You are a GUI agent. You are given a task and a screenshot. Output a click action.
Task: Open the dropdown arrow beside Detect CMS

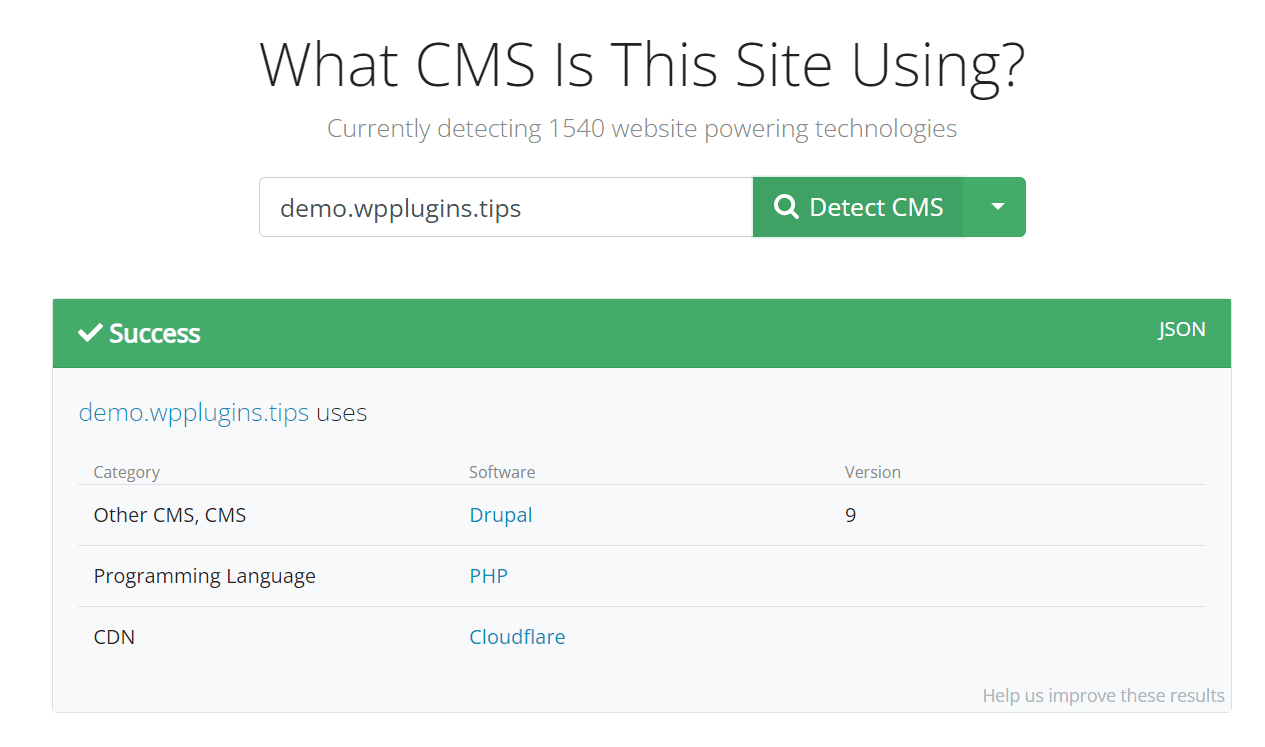(x=996, y=207)
